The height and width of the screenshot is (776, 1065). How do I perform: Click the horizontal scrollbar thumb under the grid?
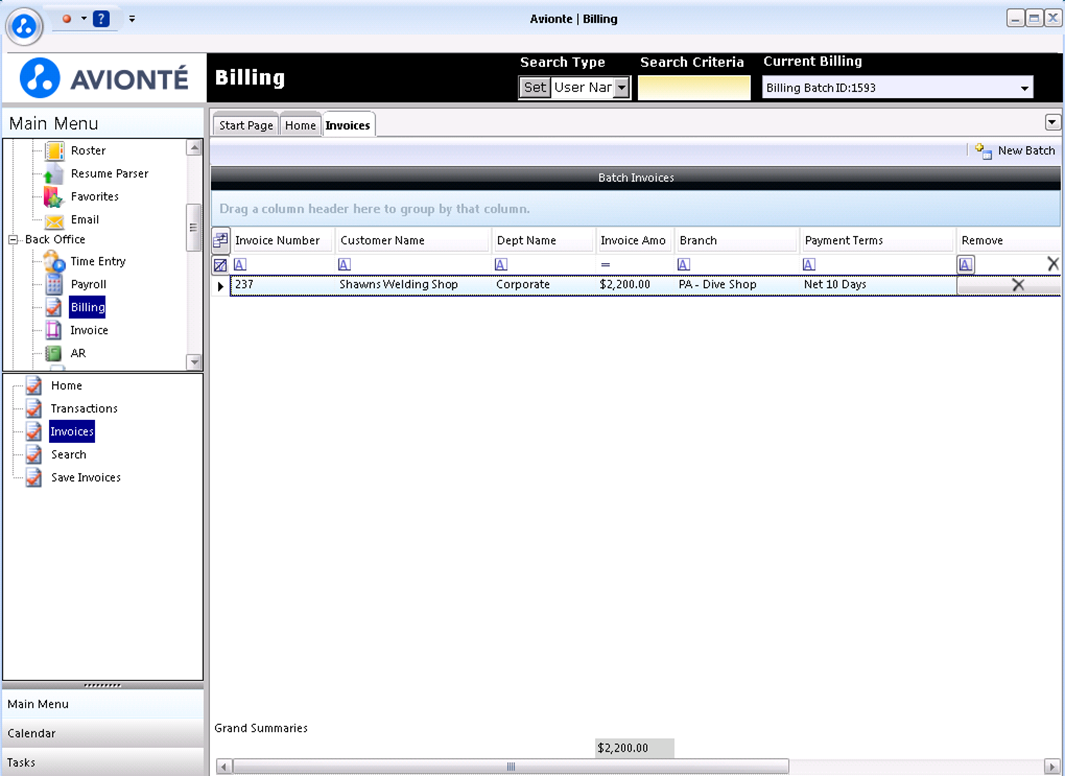(511, 767)
